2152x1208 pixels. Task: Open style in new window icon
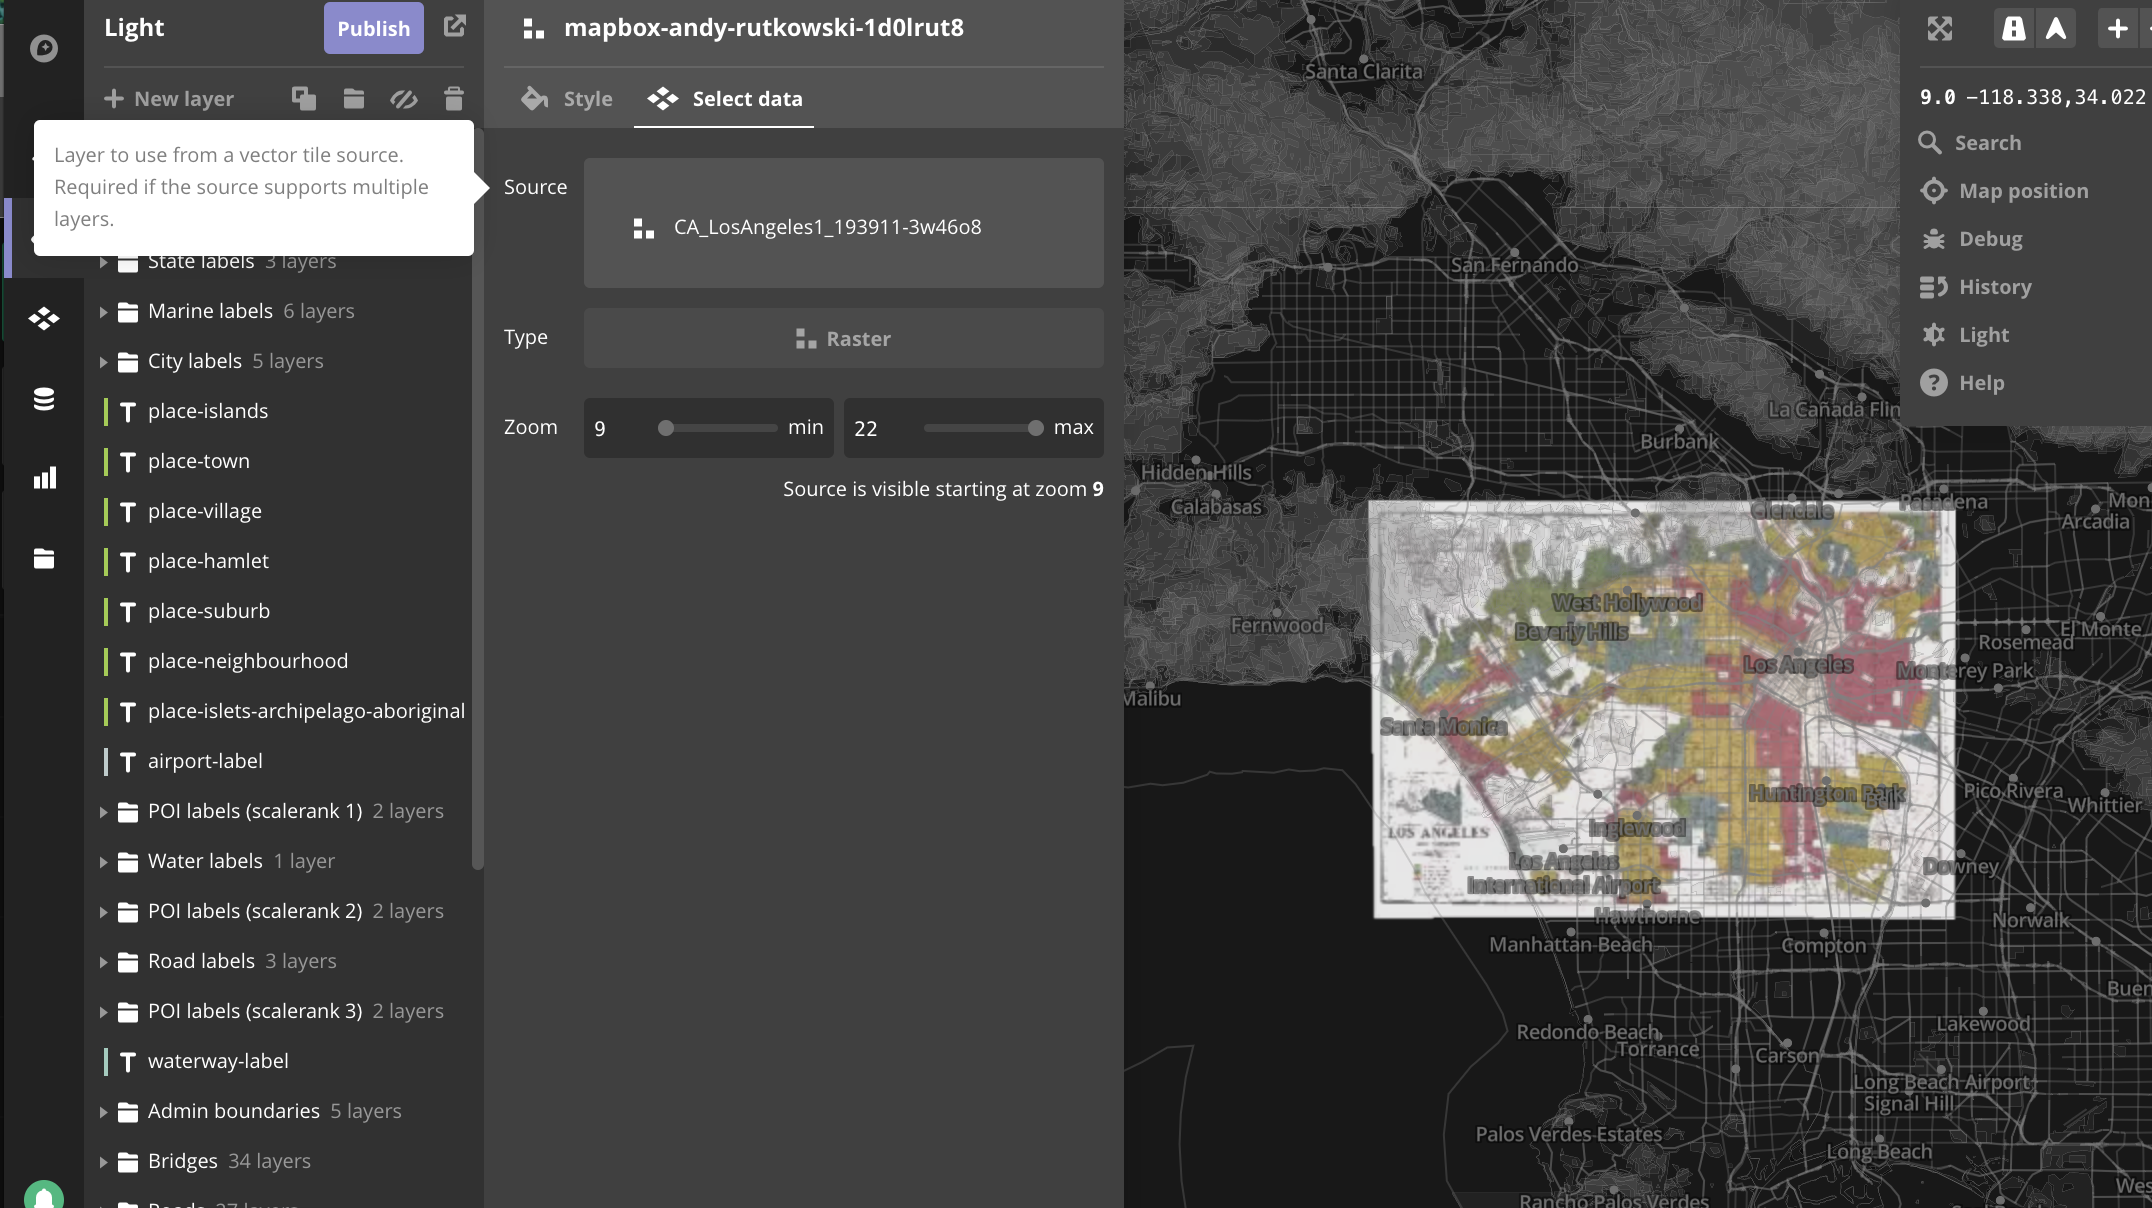[x=454, y=27]
